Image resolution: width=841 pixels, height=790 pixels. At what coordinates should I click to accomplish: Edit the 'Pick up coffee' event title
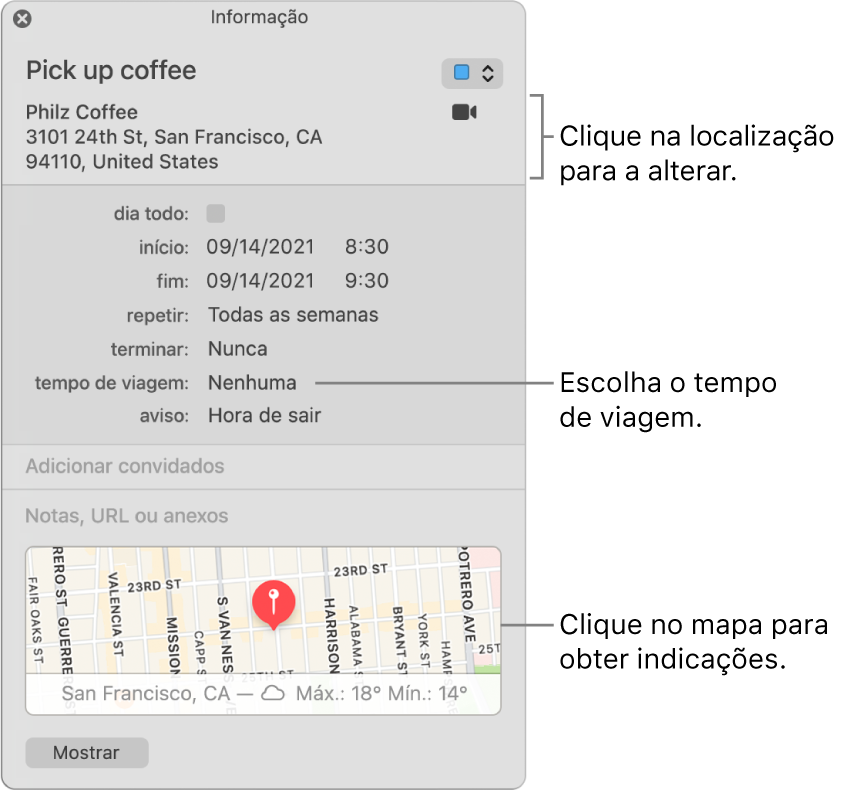[x=110, y=71]
